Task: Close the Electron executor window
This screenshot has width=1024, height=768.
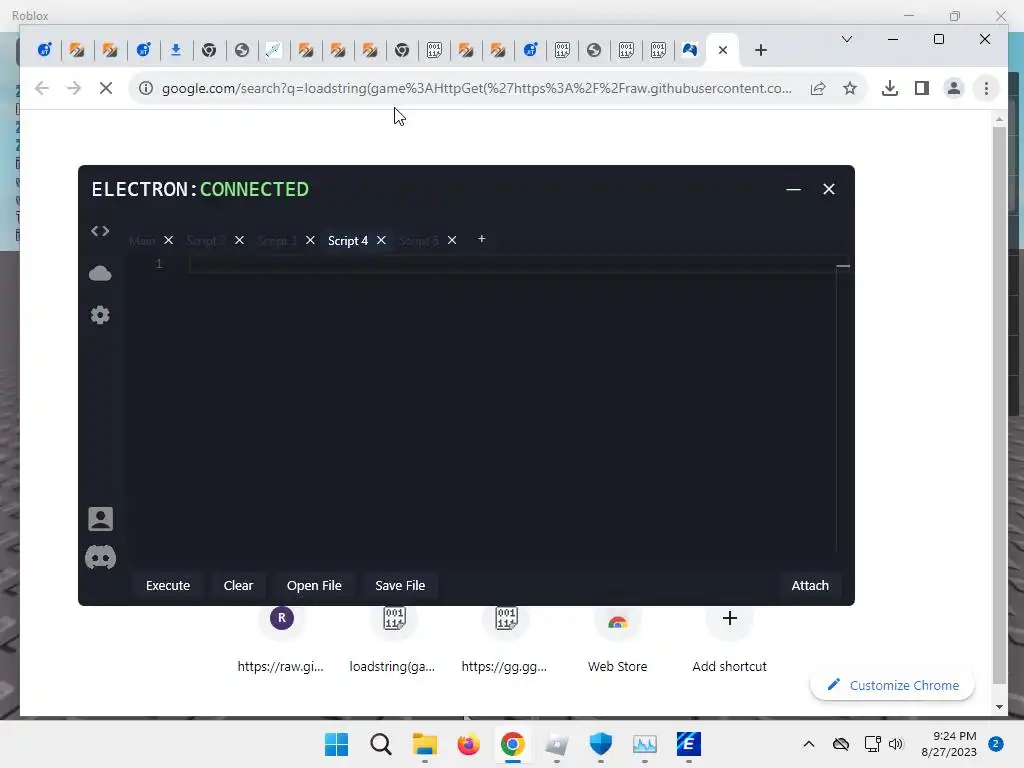Action: tap(829, 189)
